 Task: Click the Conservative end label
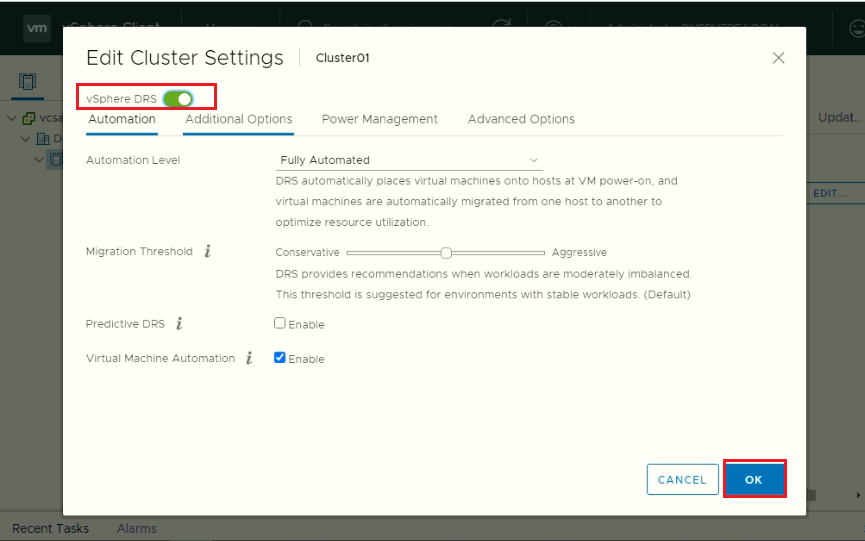307,253
